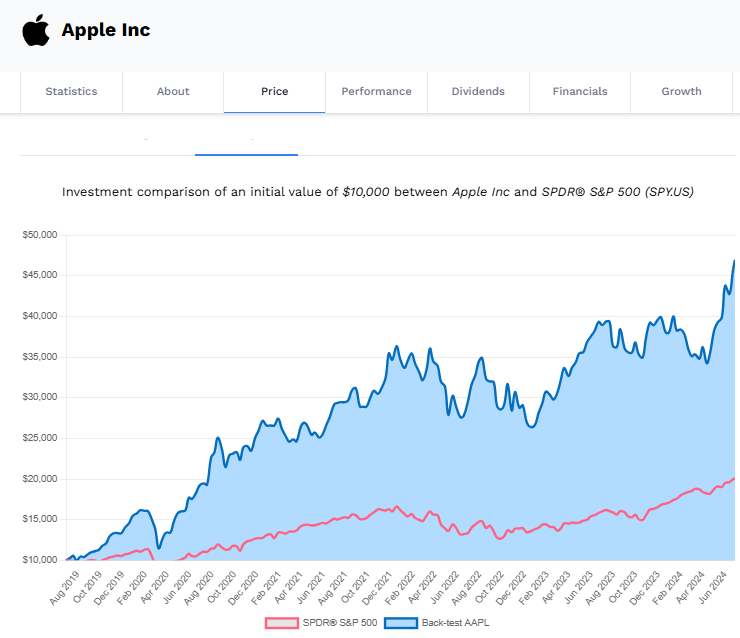Click the investment comparison chart title
This screenshot has height=638, width=740.
click(378, 192)
